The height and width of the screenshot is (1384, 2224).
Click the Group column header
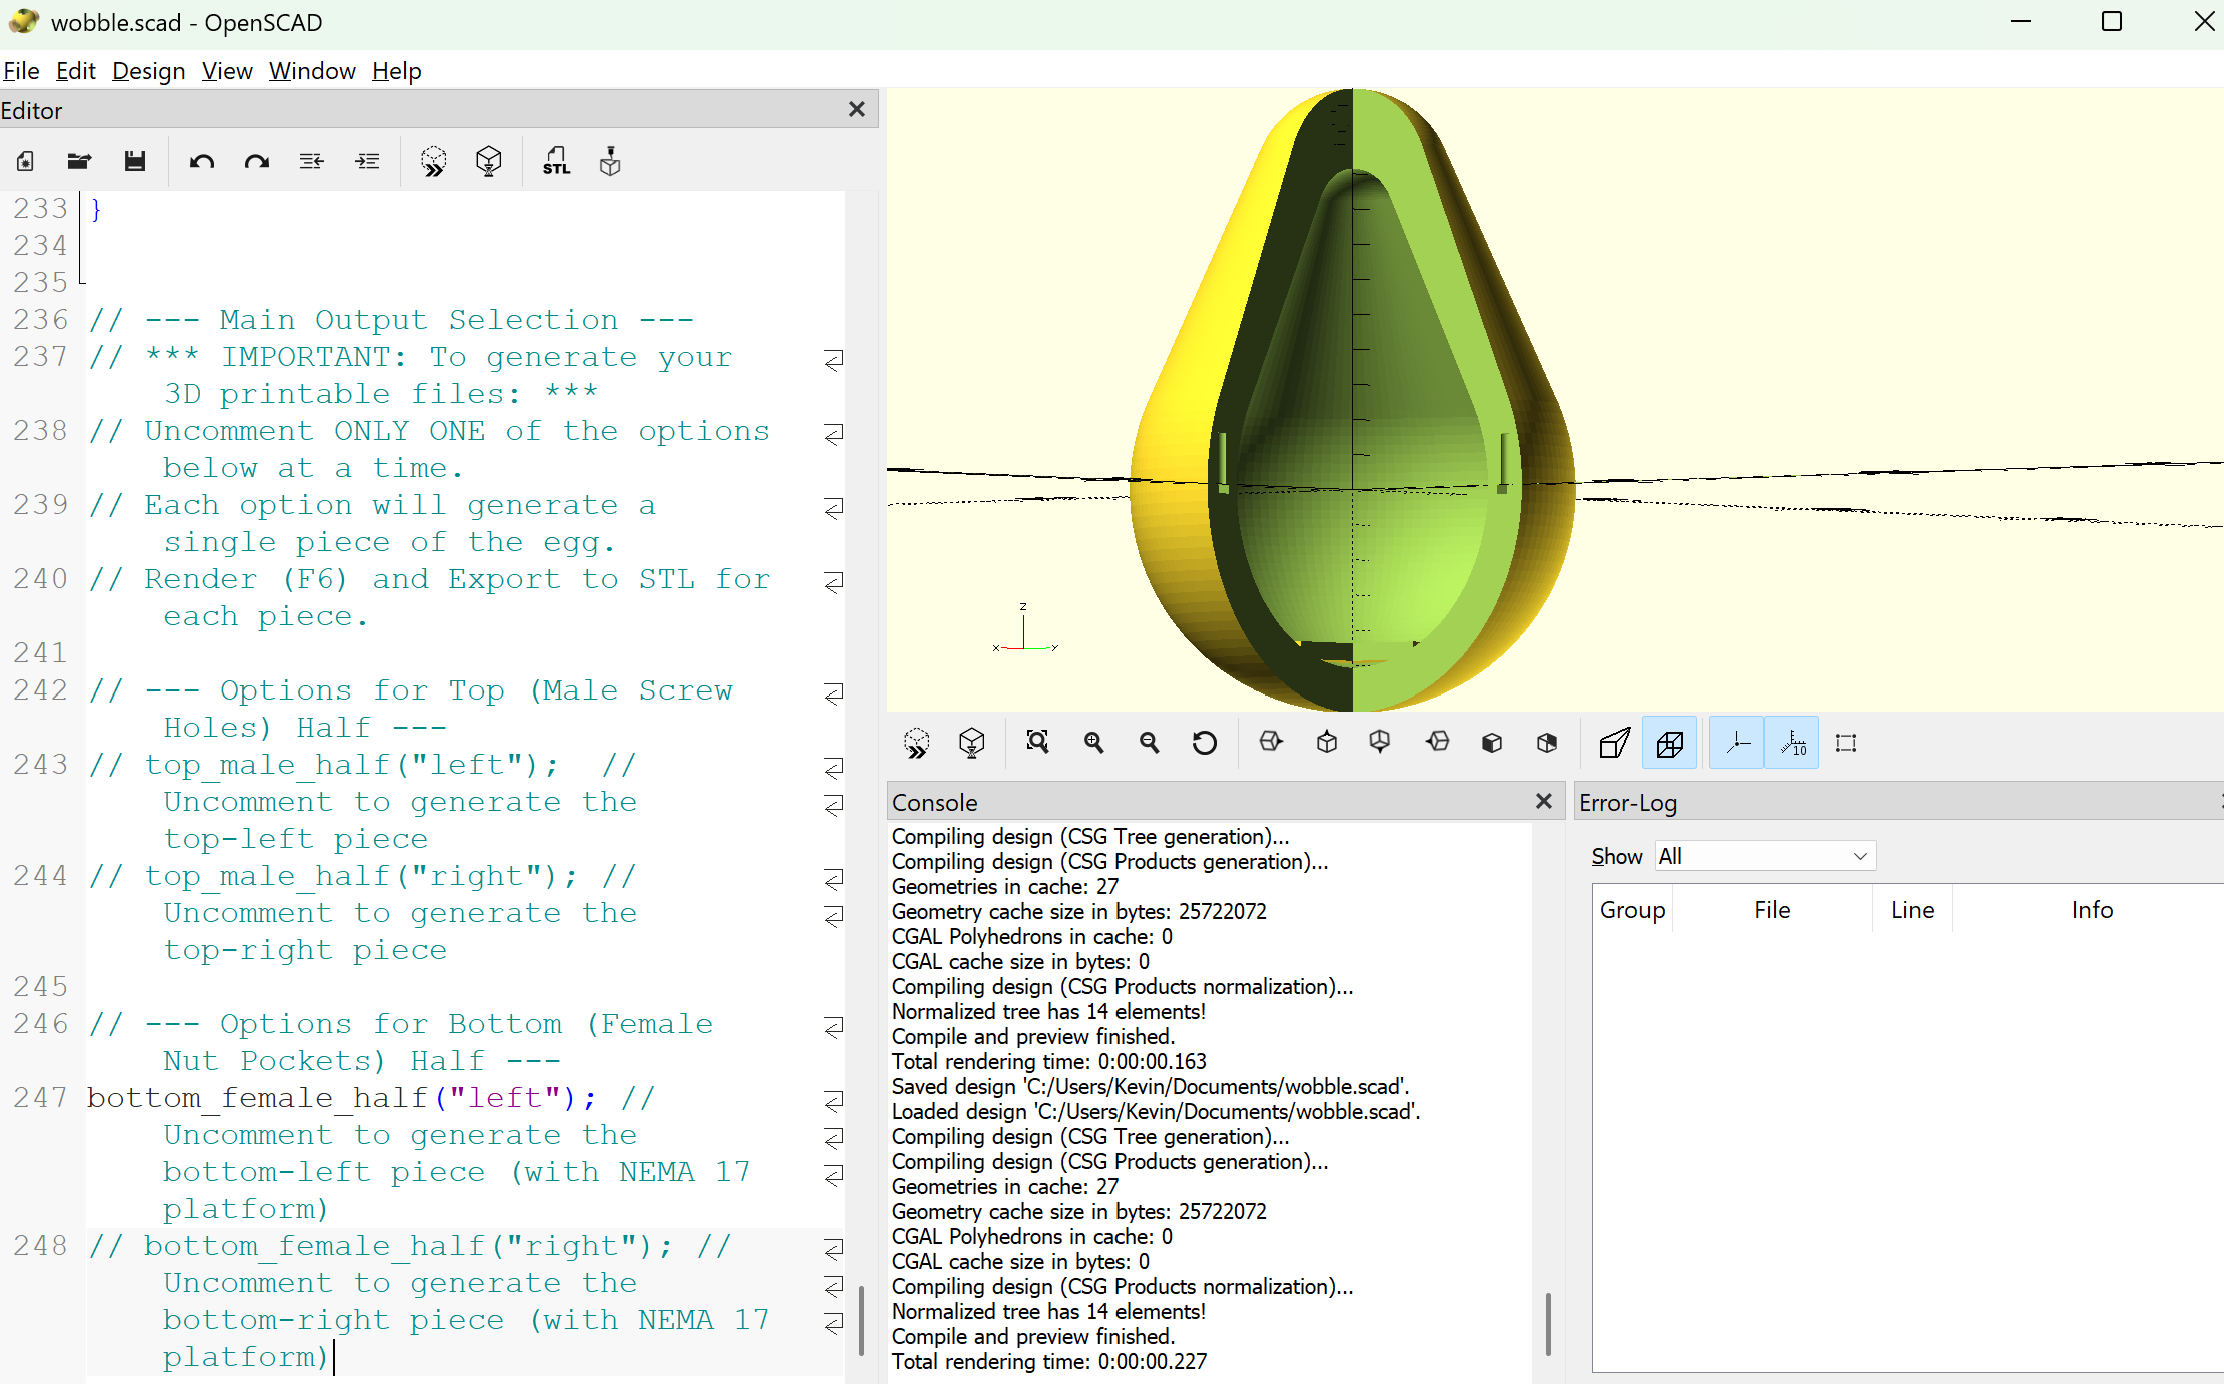click(1632, 910)
